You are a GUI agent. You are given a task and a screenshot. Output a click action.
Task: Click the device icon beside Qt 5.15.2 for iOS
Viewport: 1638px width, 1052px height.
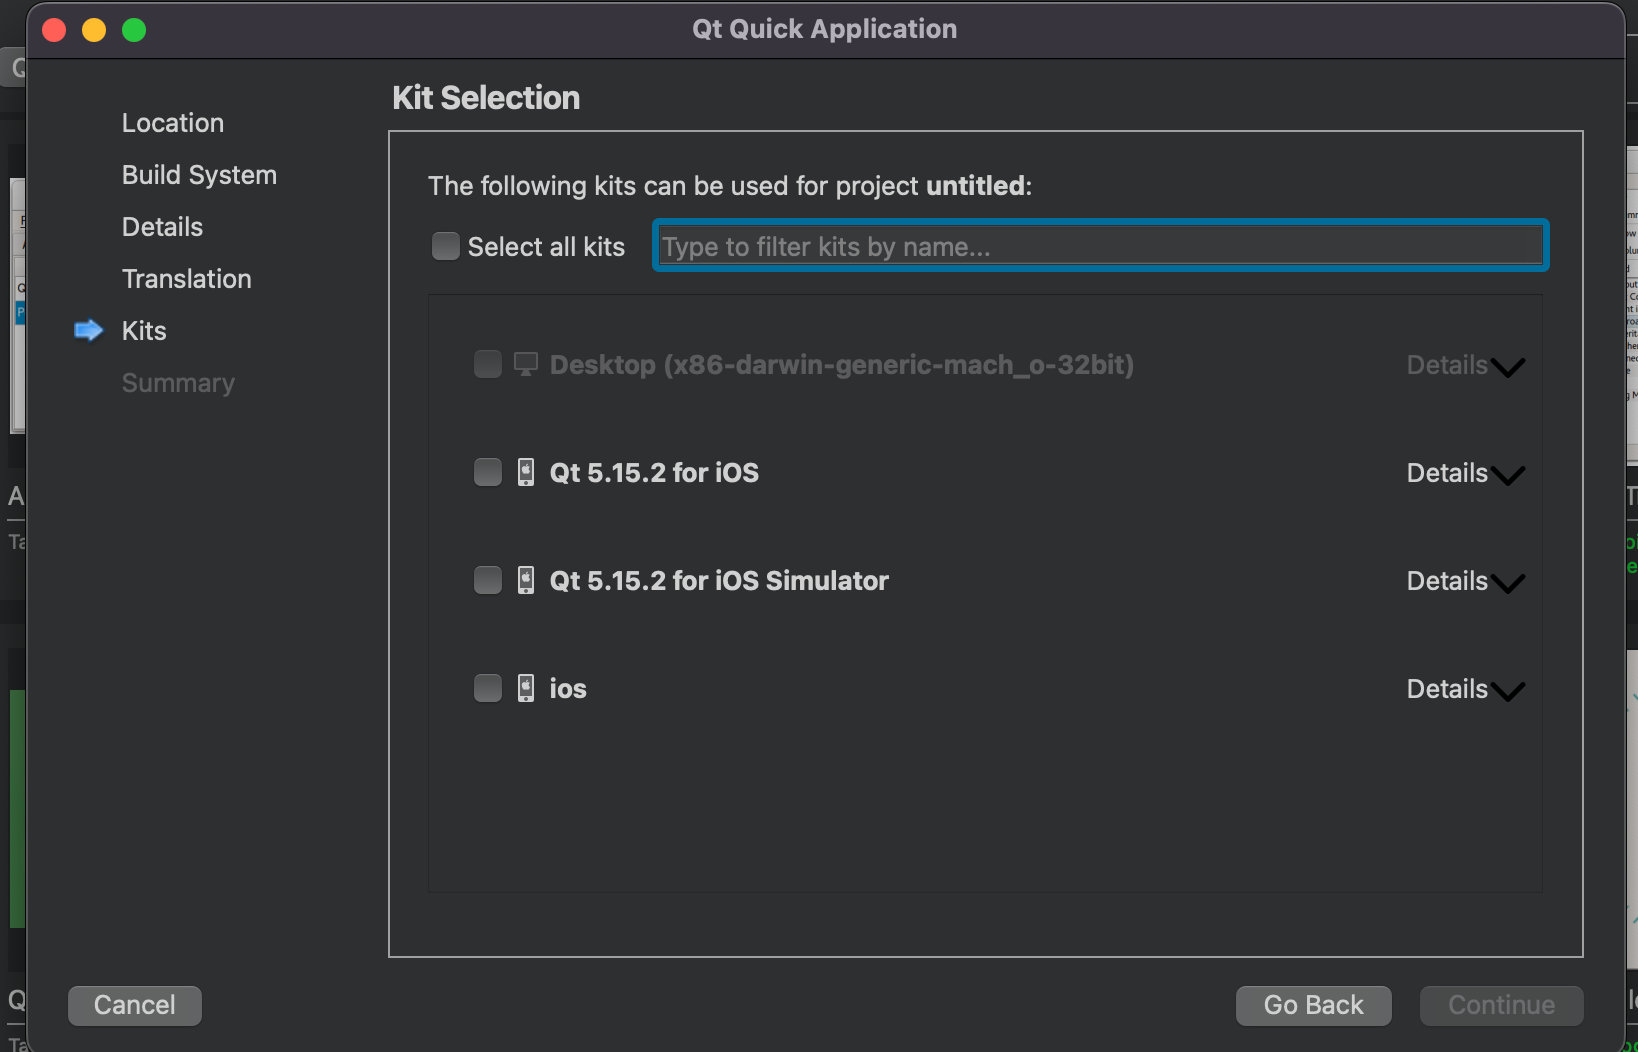[526, 472]
